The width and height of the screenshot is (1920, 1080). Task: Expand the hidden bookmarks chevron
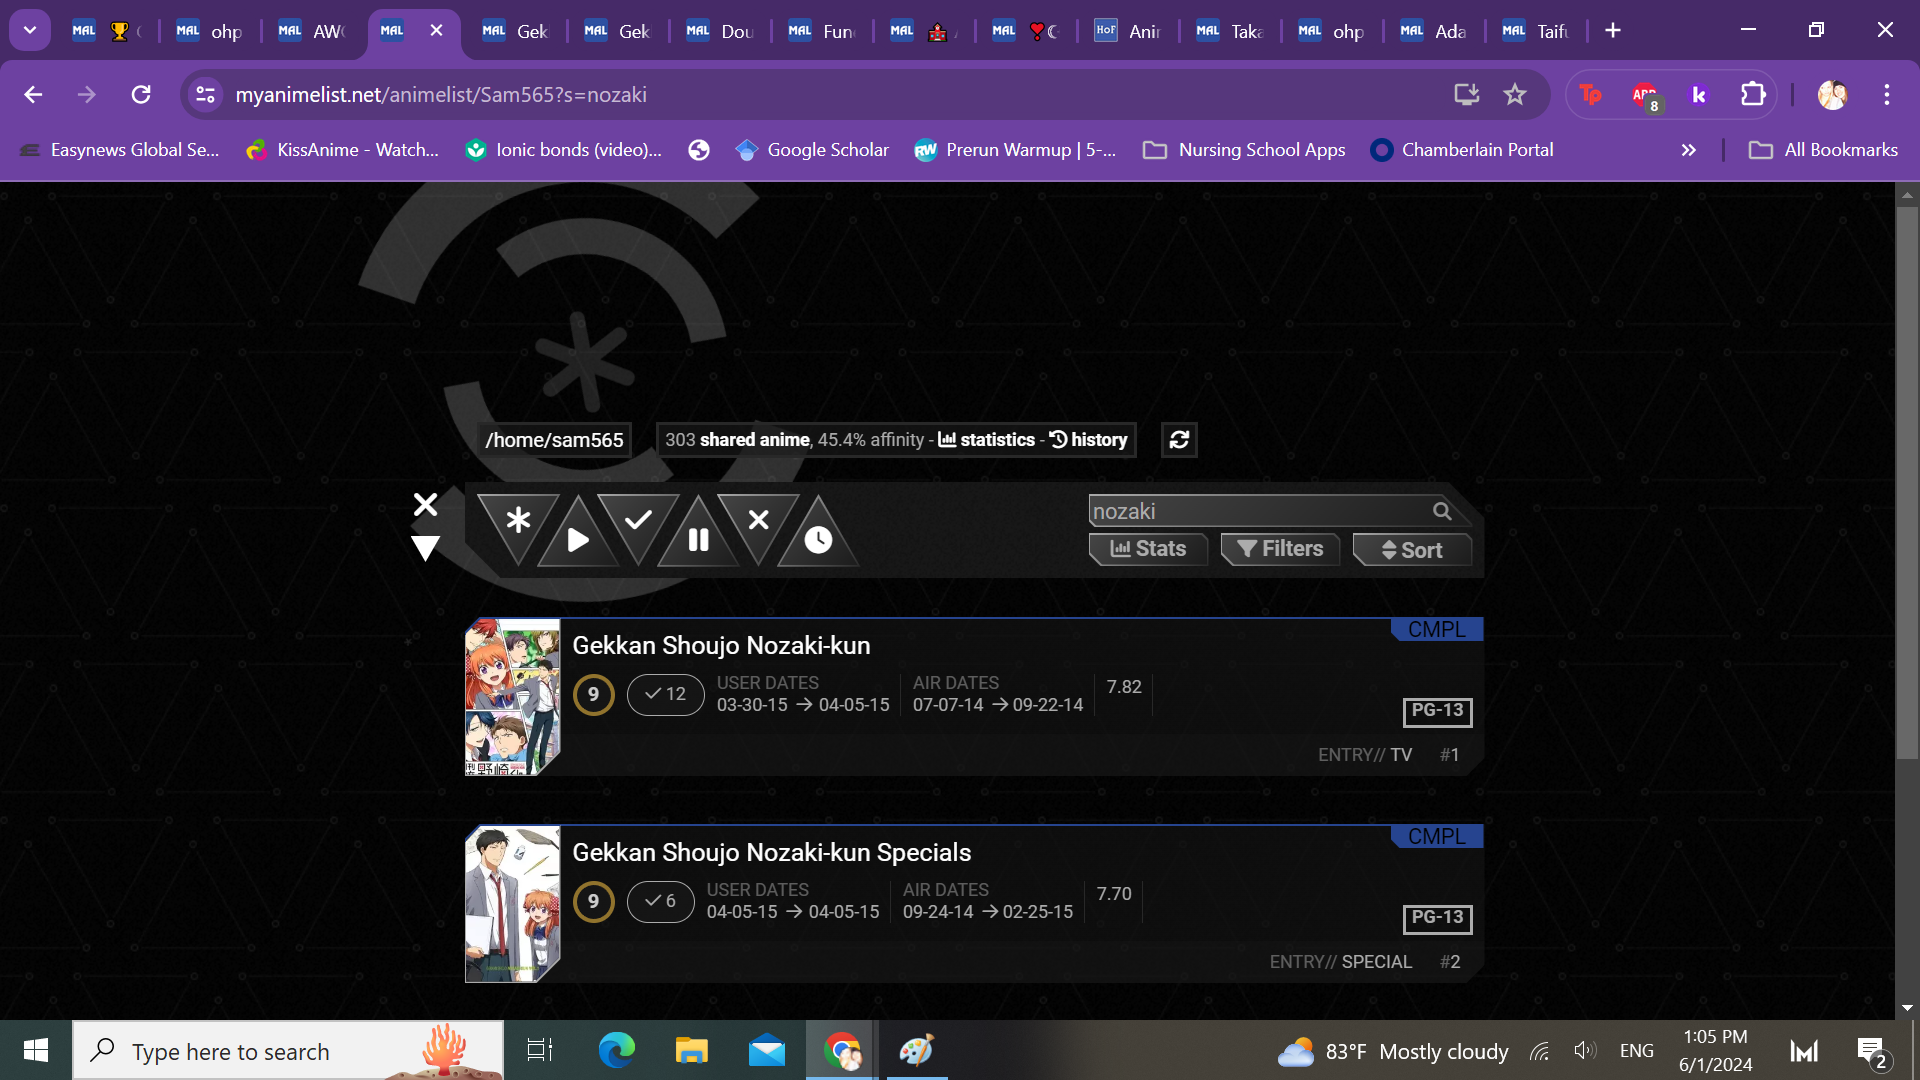click(x=1688, y=150)
